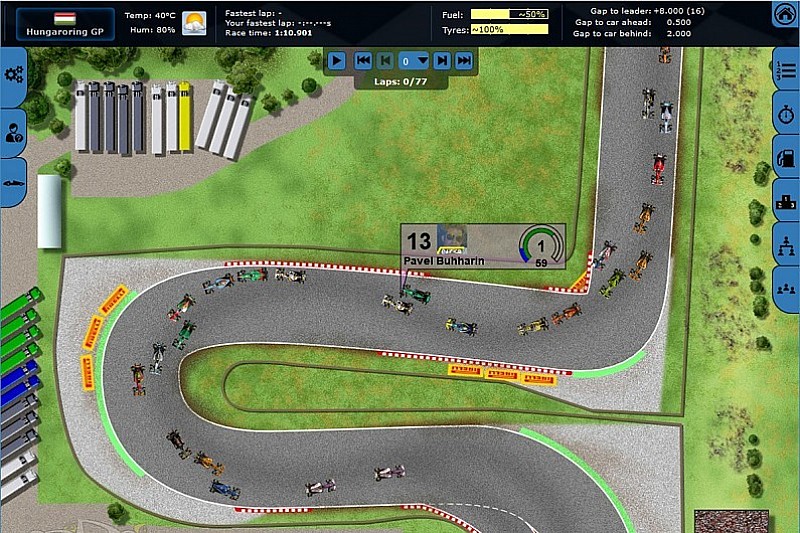Click the Temp: 40°C reading
Screen dimensions: 800x533
pos(149,15)
